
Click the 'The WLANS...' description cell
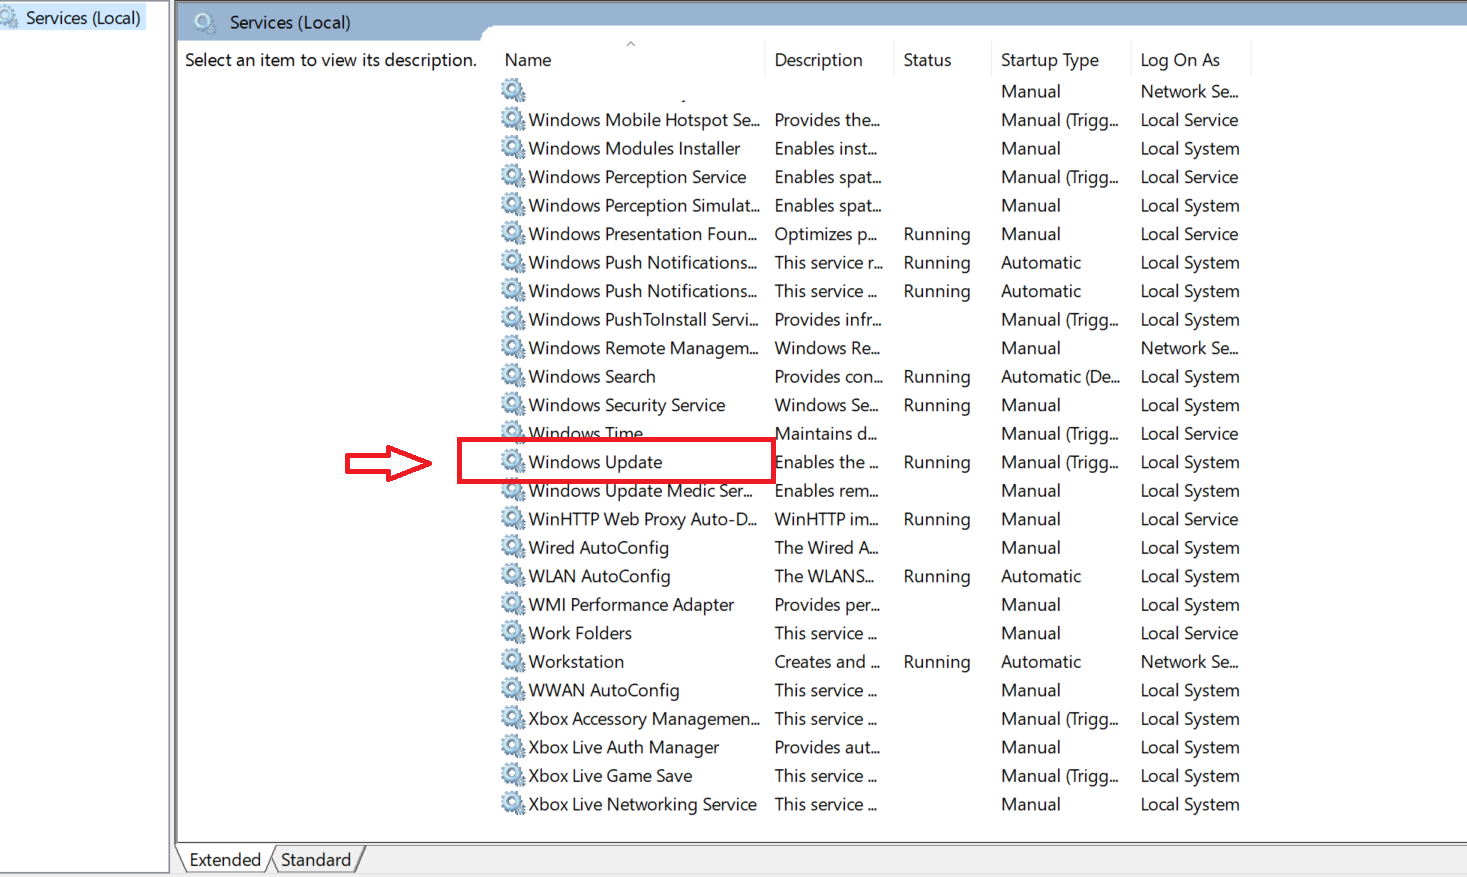point(824,576)
